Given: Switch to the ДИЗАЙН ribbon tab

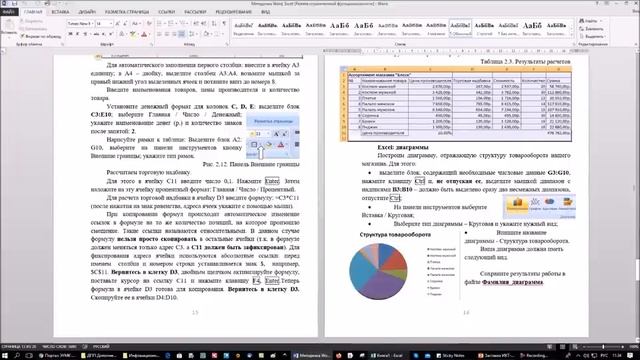Looking at the screenshot, I should click(87, 12).
